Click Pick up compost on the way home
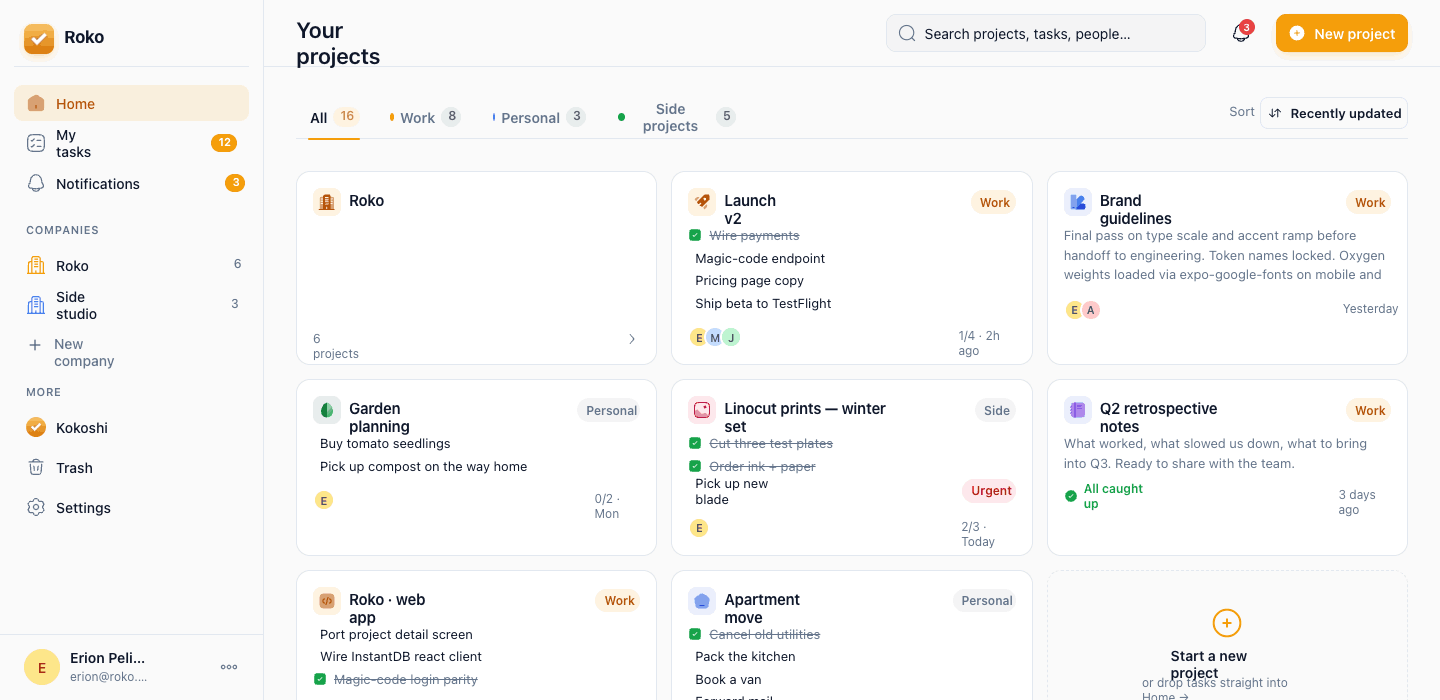The width and height of the screenshot is (1440, 700). click(423, 466)
